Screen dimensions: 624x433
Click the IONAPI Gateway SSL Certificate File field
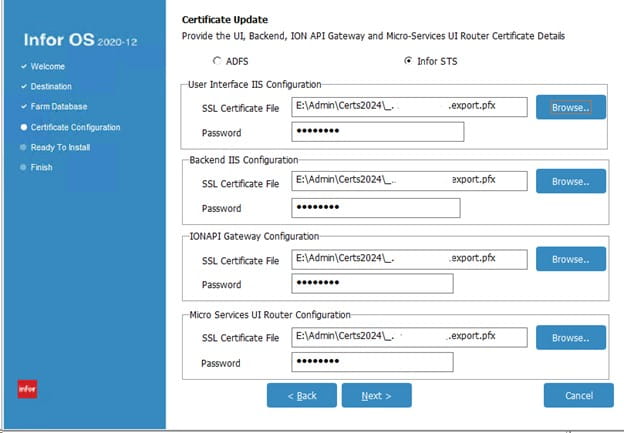pyautogui.click(x=410, y=259)
